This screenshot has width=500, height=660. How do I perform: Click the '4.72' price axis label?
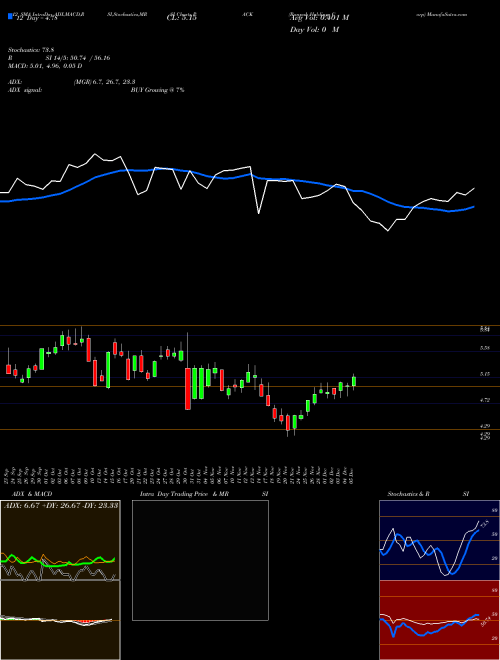coord(484,400)
